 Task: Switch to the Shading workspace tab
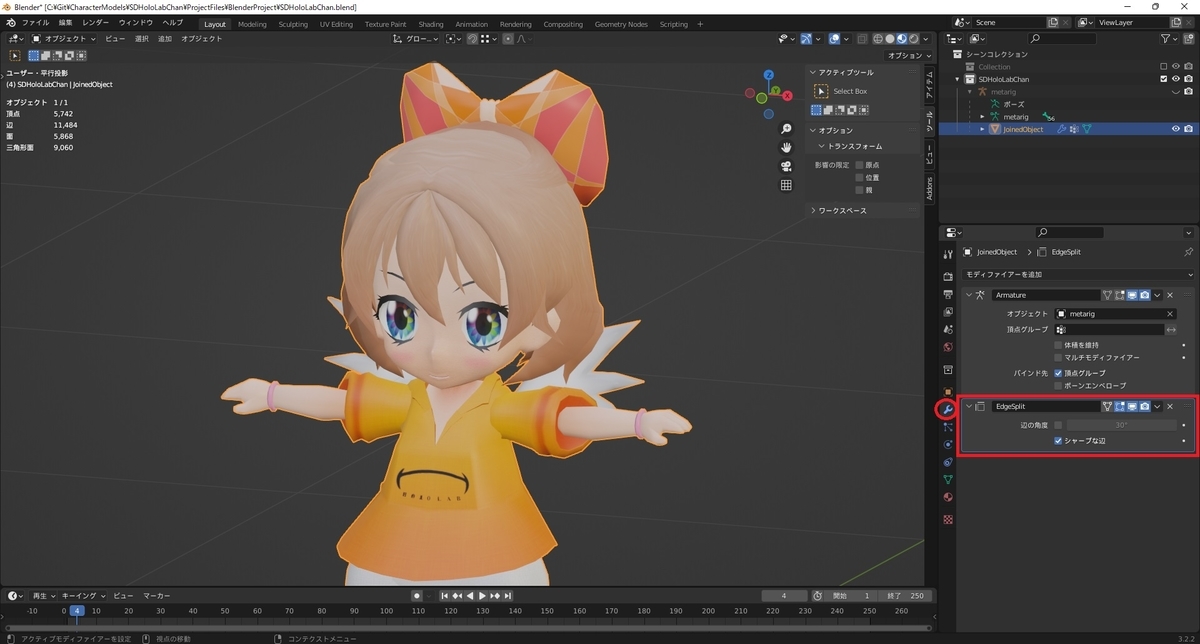click(431, 24)
